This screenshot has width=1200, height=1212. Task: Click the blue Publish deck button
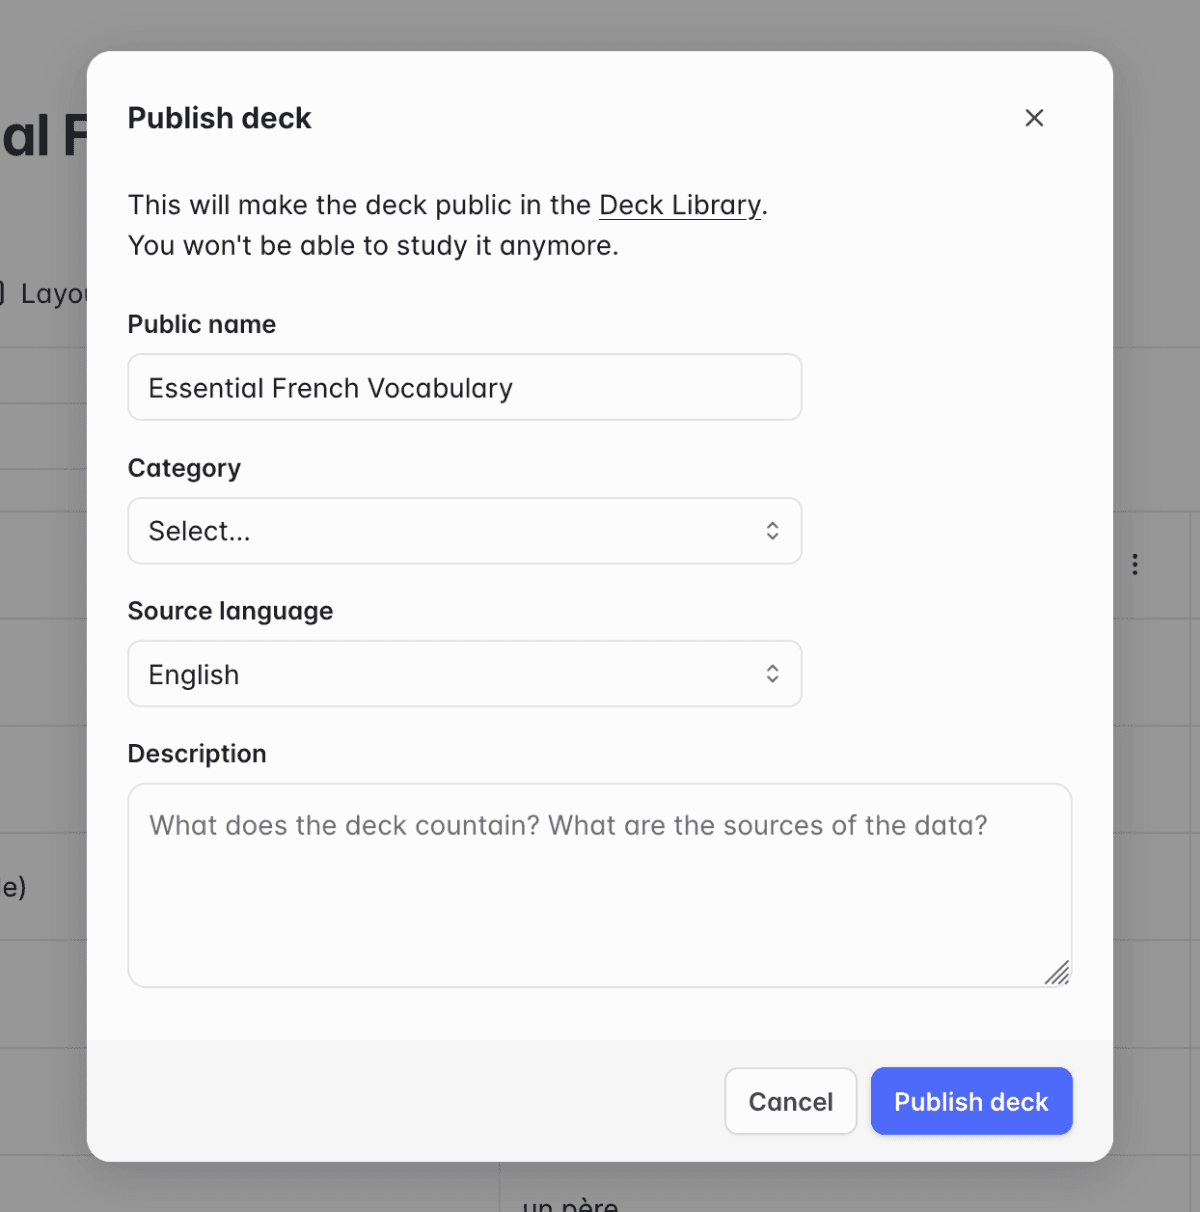(971, 1101)
